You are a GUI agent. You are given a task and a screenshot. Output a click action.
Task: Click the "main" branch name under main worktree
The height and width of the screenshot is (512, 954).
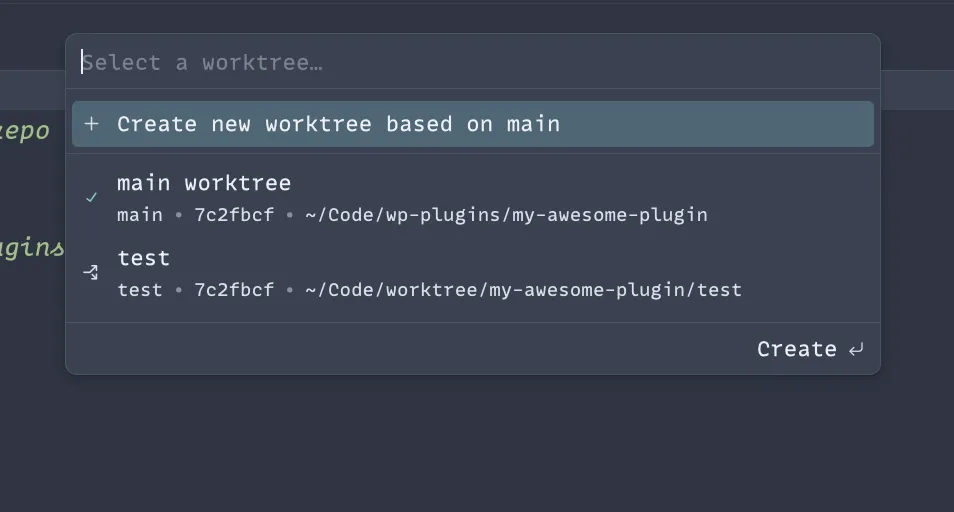140,215
